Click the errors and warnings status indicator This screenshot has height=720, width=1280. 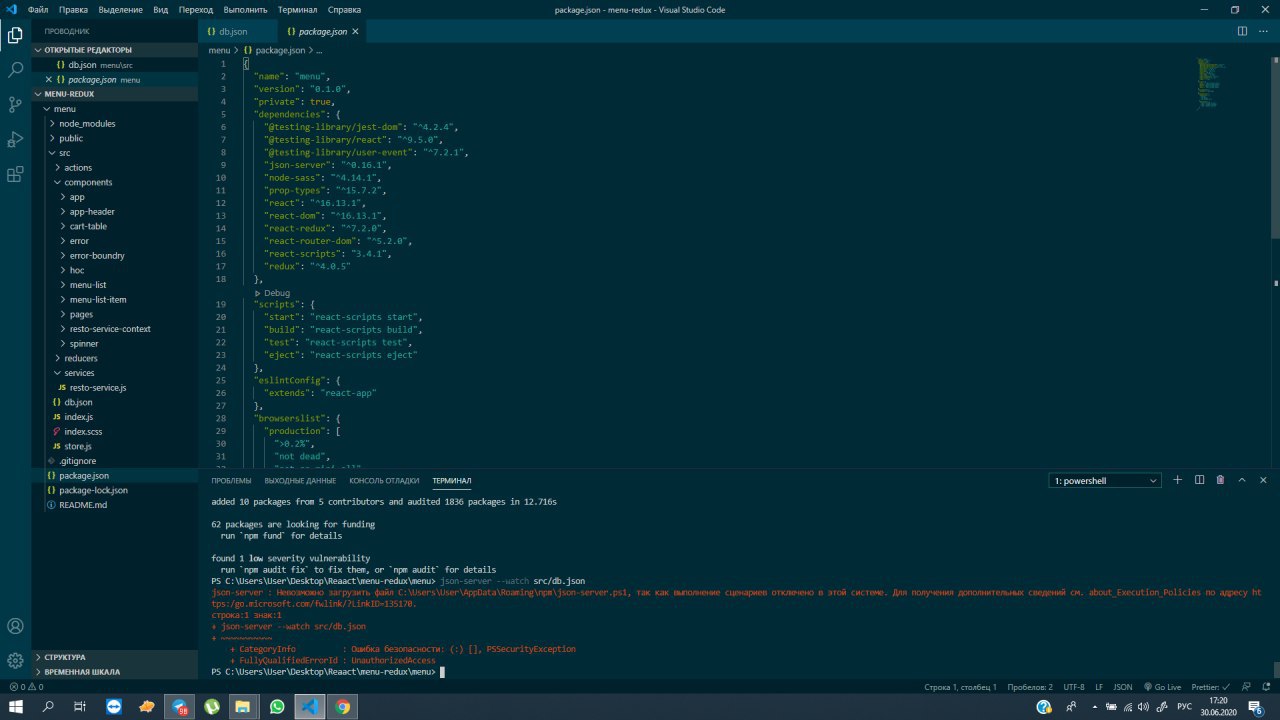(26, 687)
